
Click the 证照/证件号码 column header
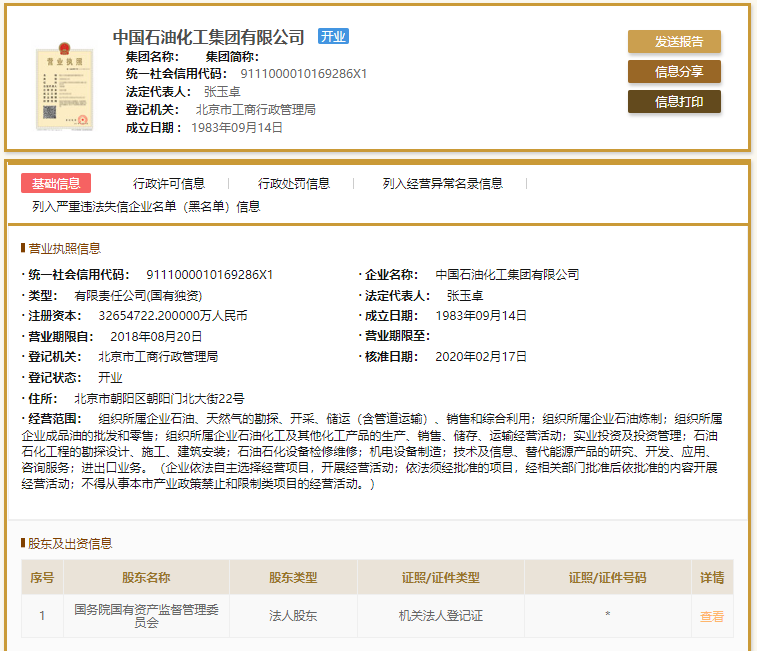tap(607, 578)
